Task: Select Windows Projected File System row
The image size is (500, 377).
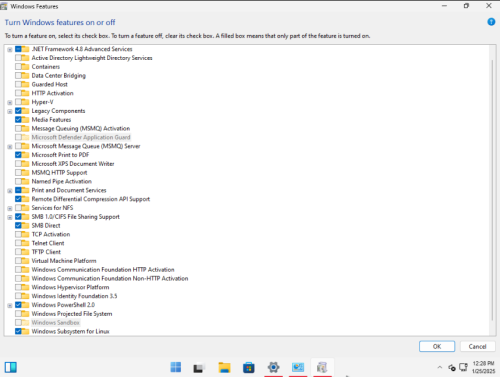Action: (x=72, y=314)
